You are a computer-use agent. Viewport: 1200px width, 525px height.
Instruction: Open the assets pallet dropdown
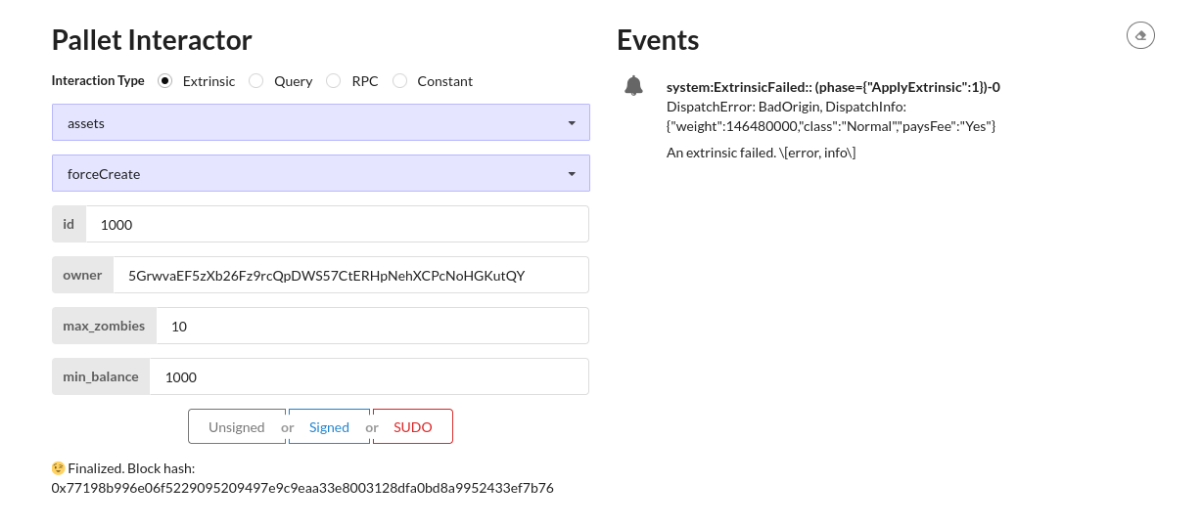(x=321, y=123)
